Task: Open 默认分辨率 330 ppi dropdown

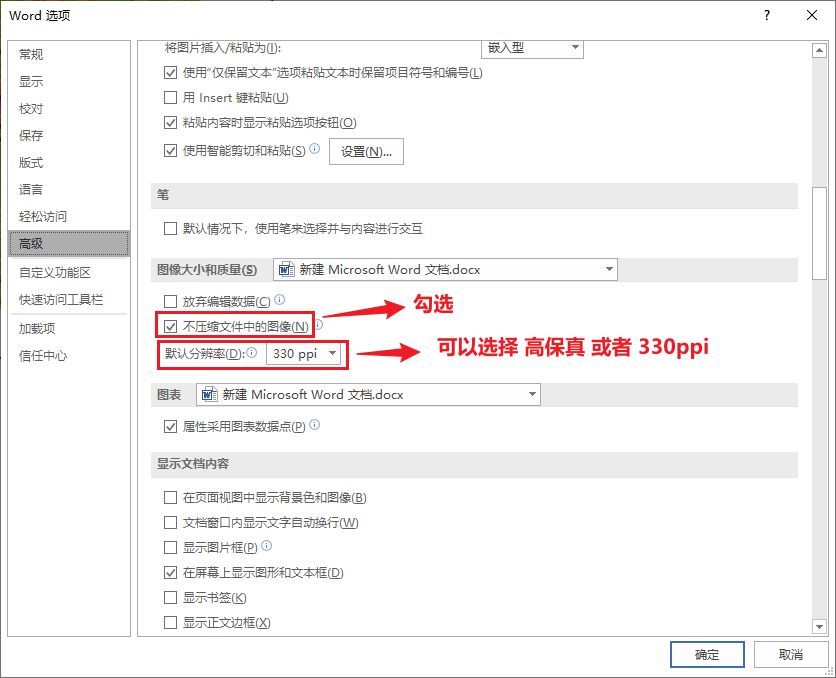Action: tap(303, 353)
